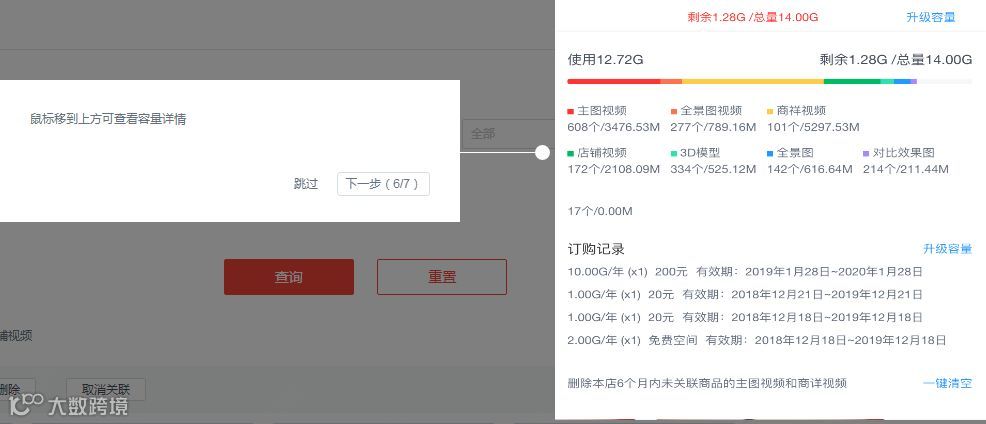Click the 1.00G/年 20元 record starting 2018年12月18日
This screenshot has width=986, height=424.
pos(745,317)
